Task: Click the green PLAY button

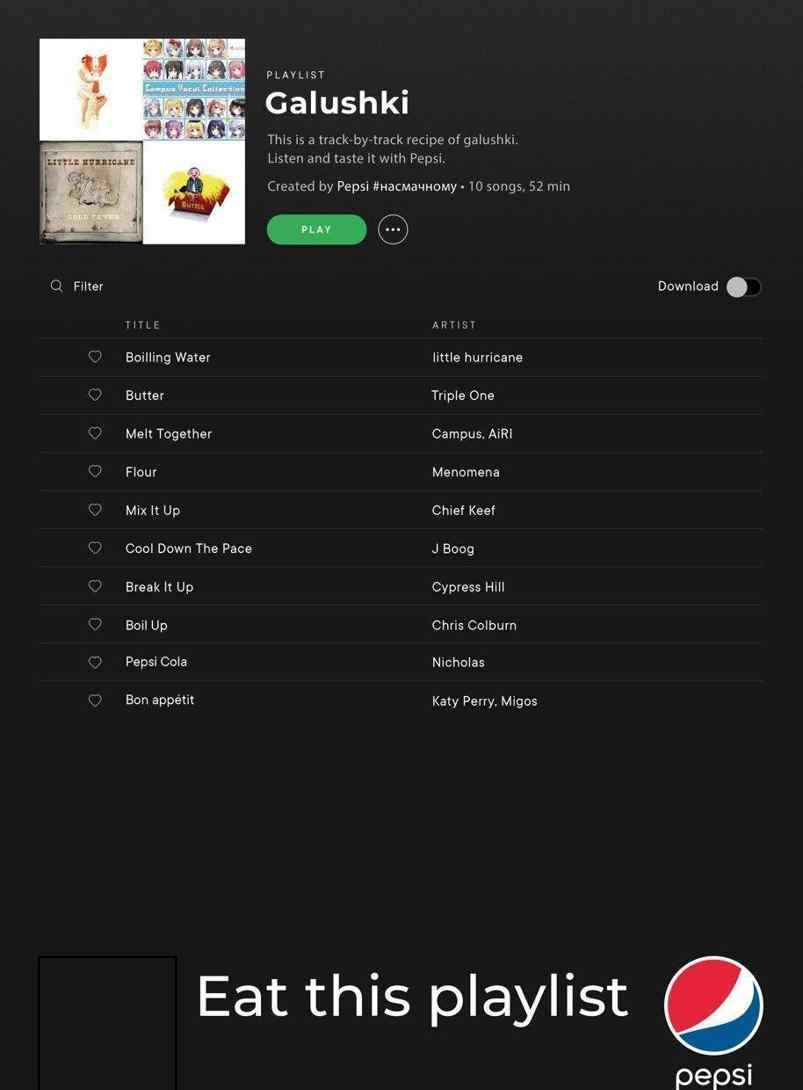Action: [316, 229]
